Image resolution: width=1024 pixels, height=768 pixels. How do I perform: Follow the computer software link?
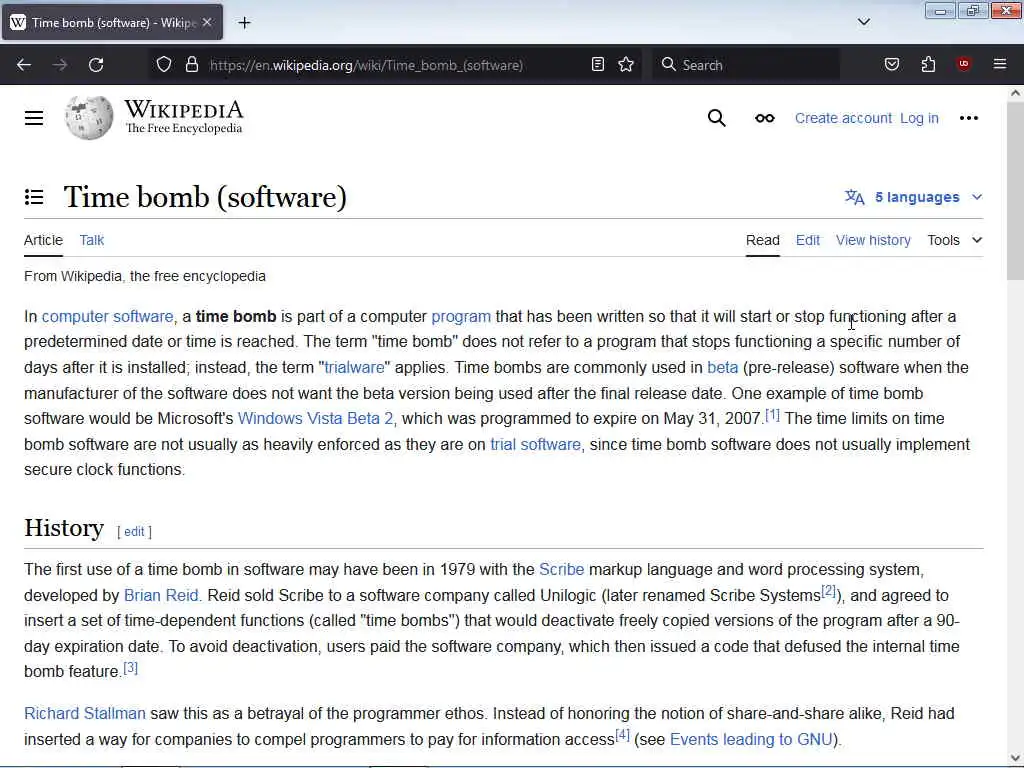108,317
